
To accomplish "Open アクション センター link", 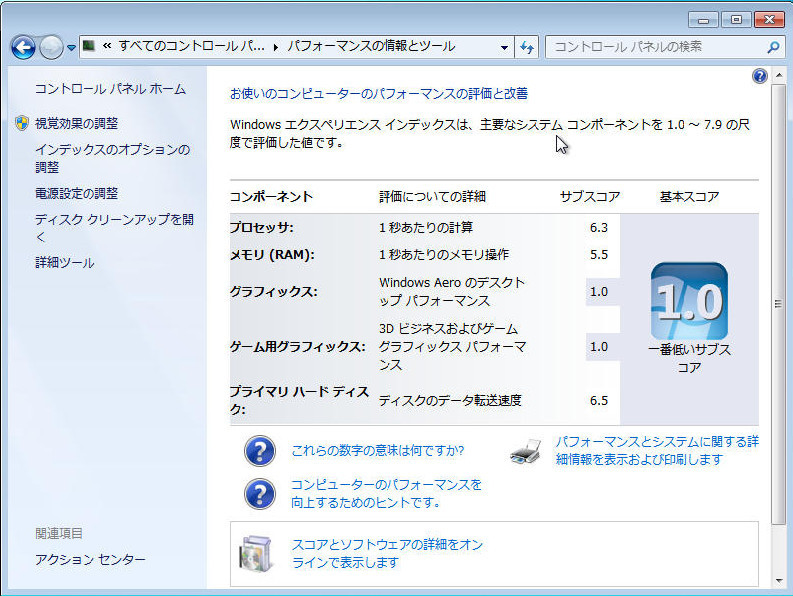I will coord(90,560).
